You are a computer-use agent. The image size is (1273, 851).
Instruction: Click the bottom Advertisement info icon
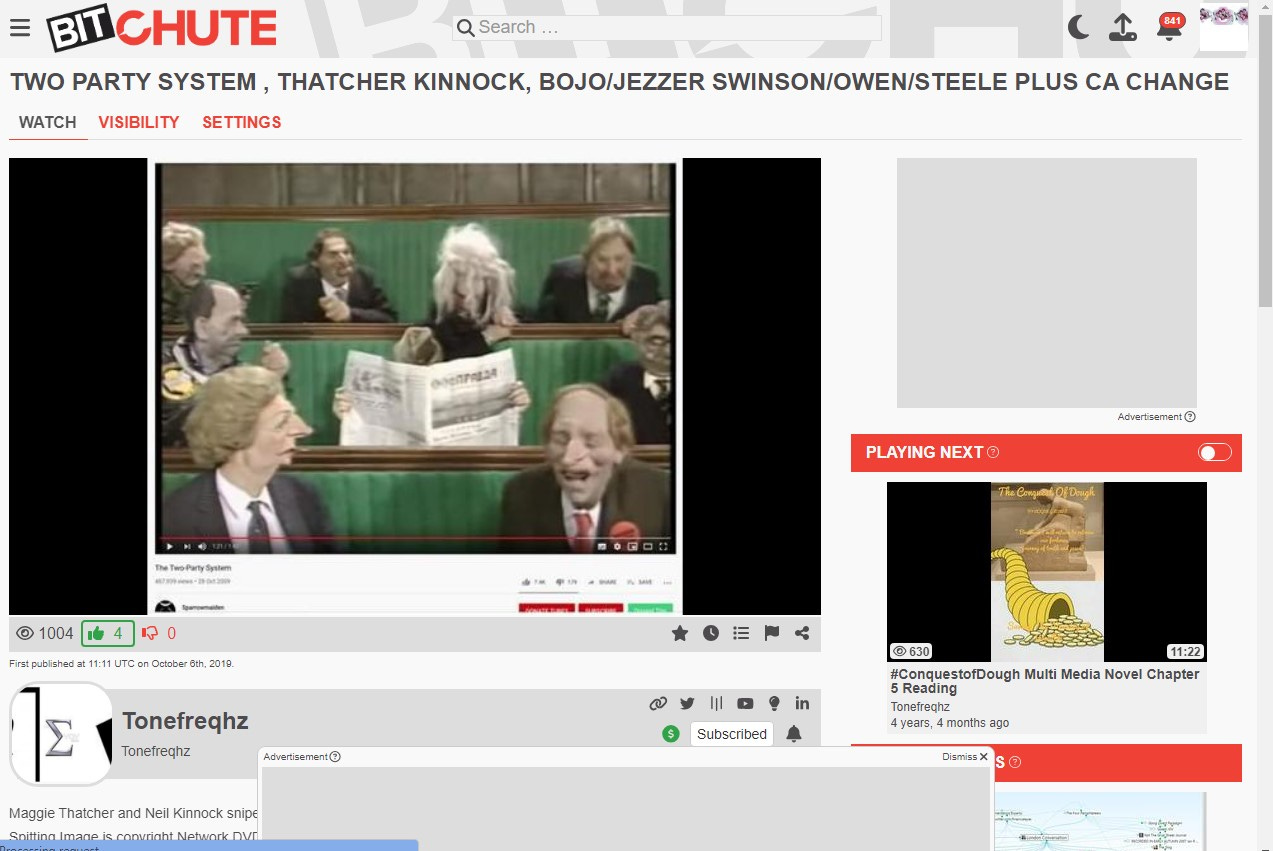(x=335, y=757)
